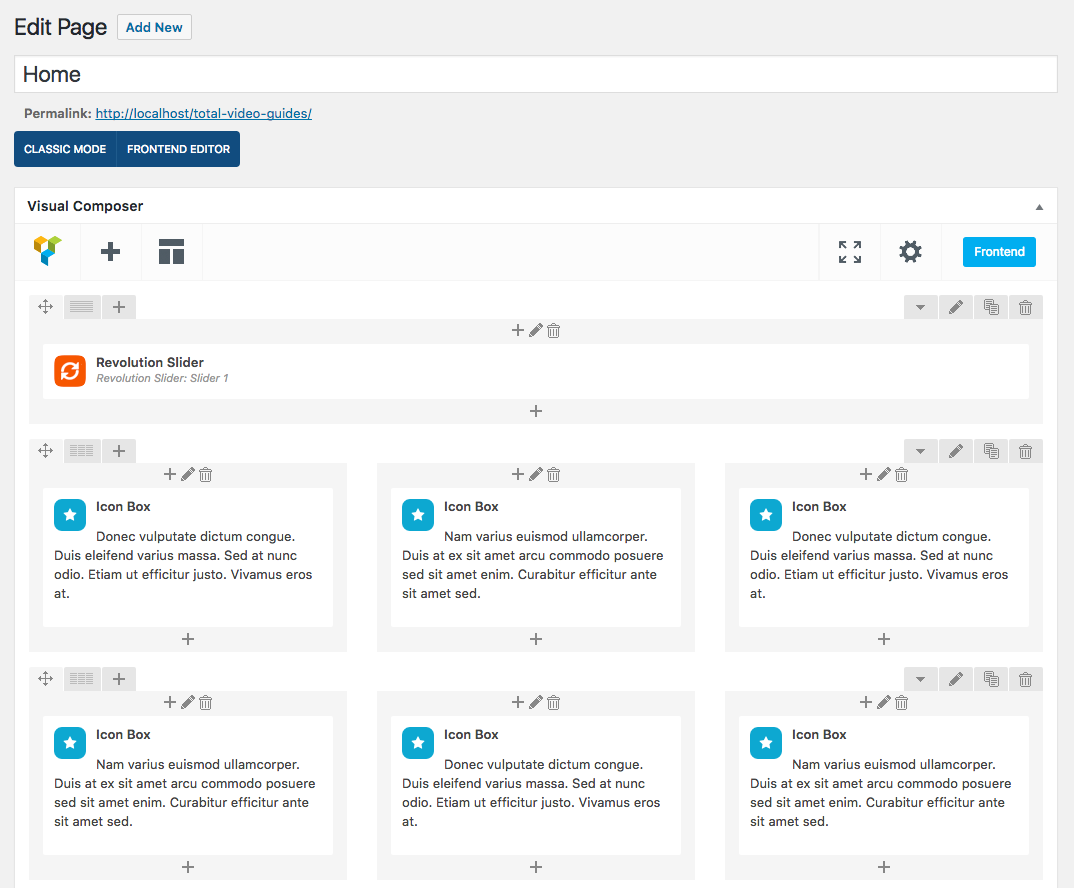Collapse the second row using its dropdown arrow
The height and width of the screenshot is (888, 1074).
click(x=921, y=451)
